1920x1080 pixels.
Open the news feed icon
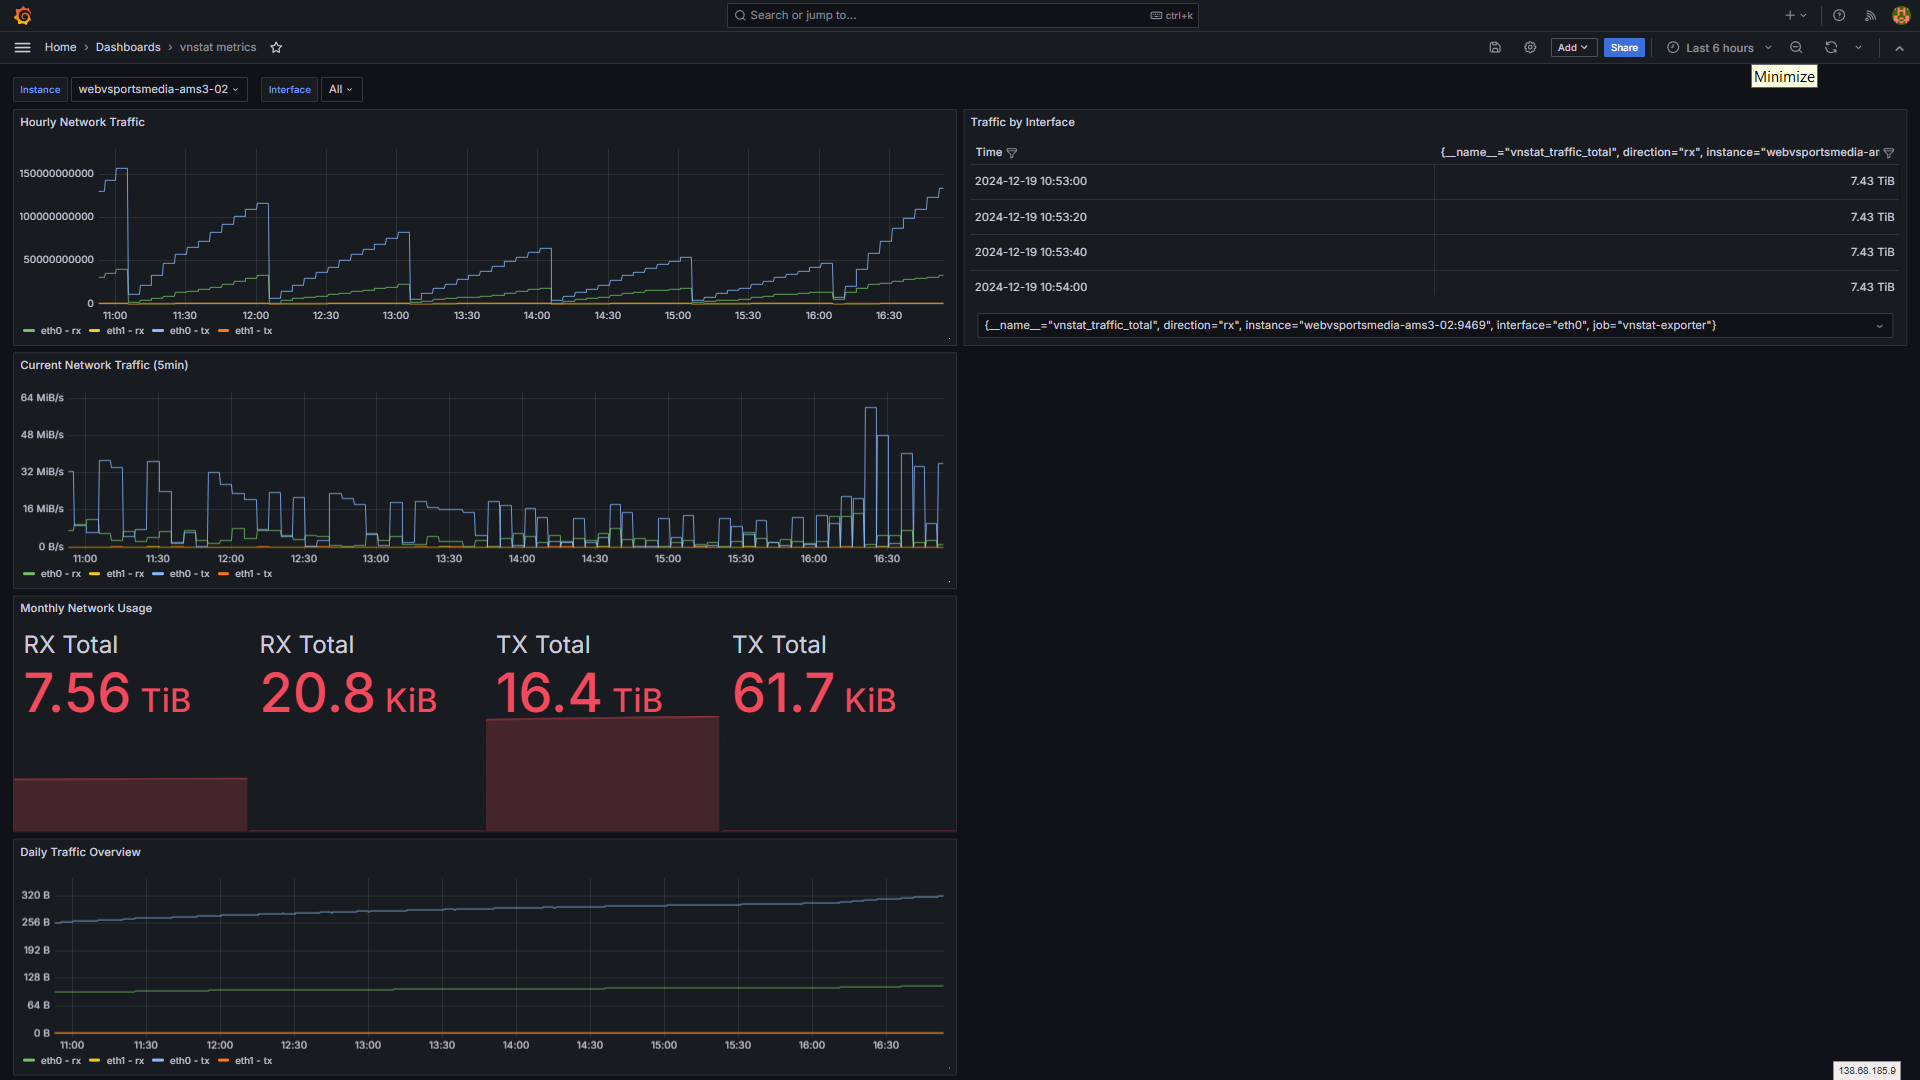point(1870,15)
